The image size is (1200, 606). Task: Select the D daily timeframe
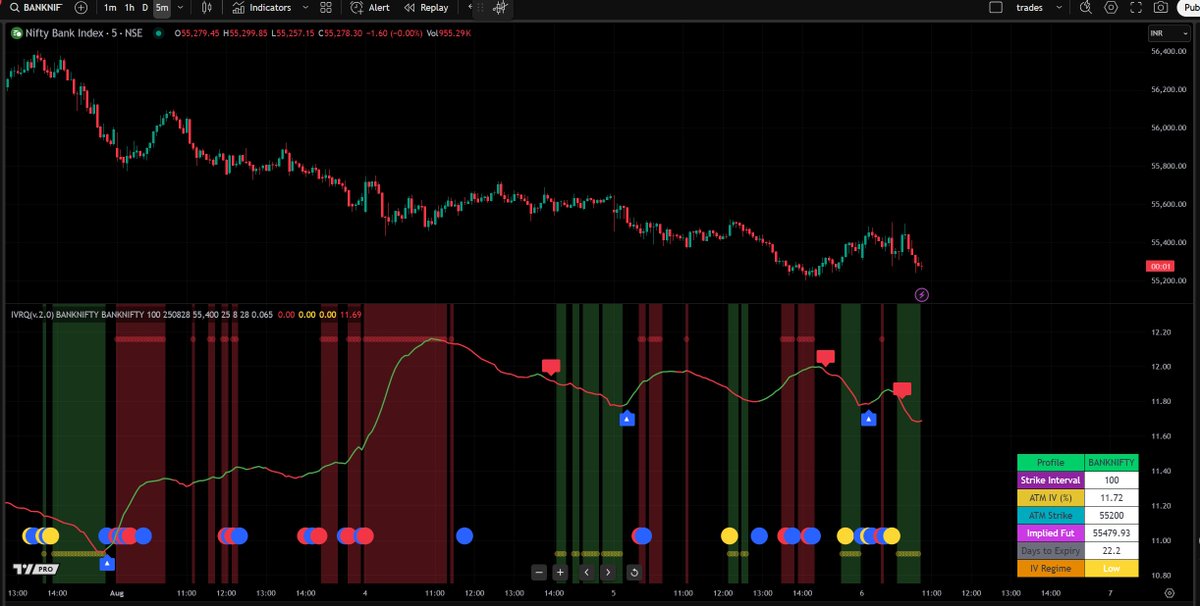(145, 7)
